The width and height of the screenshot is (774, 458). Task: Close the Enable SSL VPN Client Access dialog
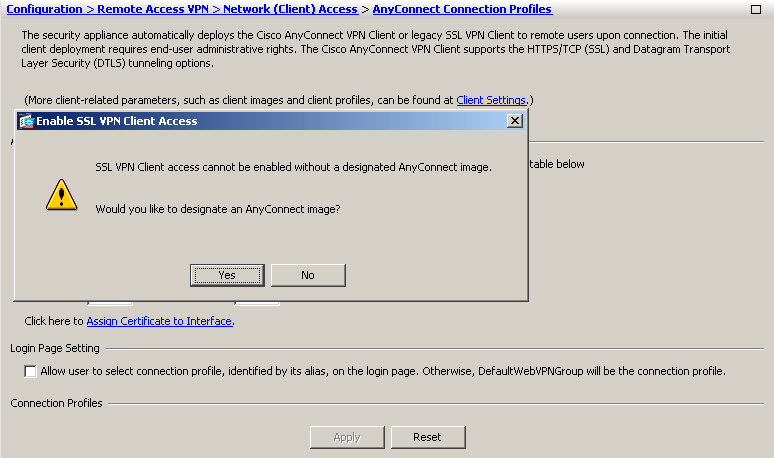coord(515,121)
